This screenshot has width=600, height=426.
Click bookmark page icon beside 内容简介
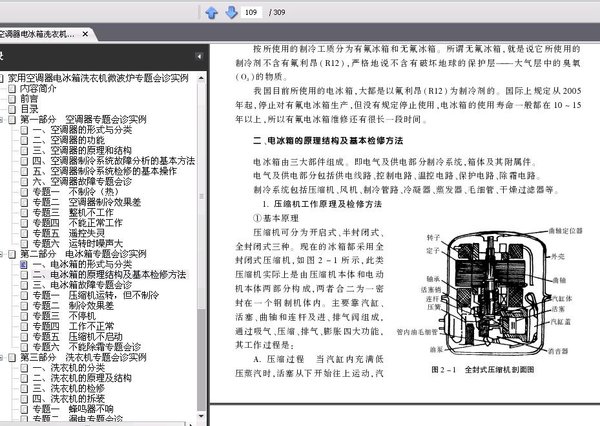(12, 89)
